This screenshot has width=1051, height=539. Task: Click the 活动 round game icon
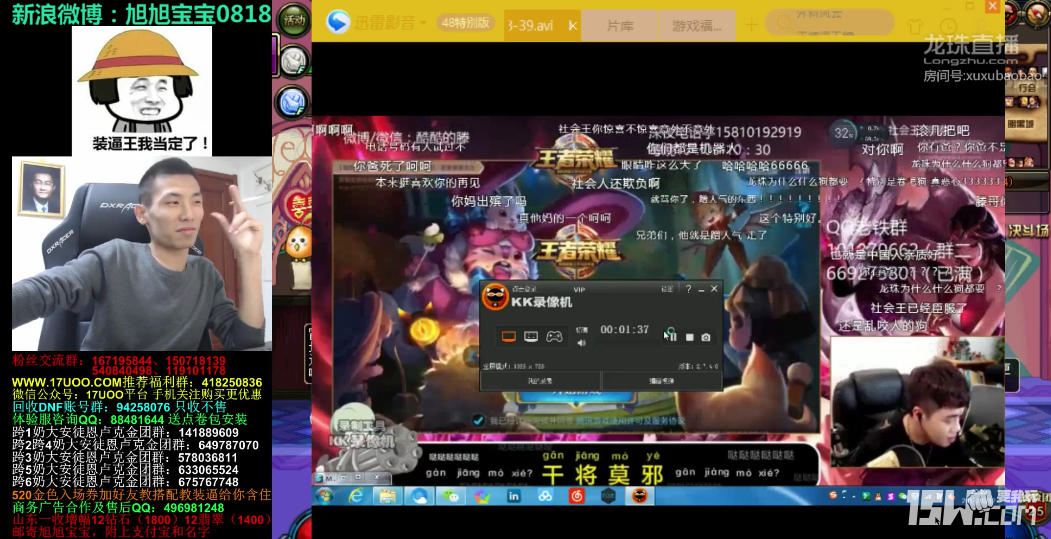coord(294,19)
